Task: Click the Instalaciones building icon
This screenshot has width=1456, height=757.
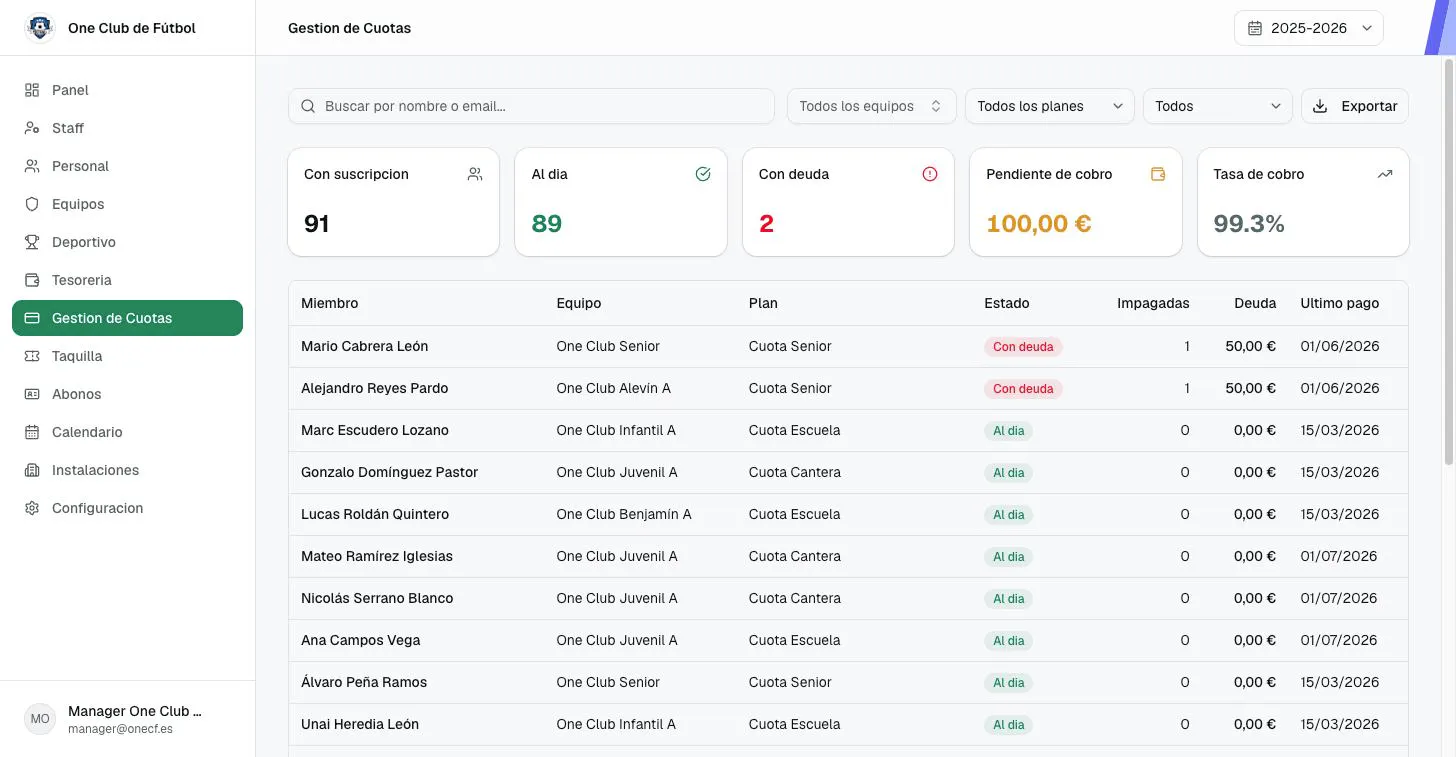Action: coord(32,470)
